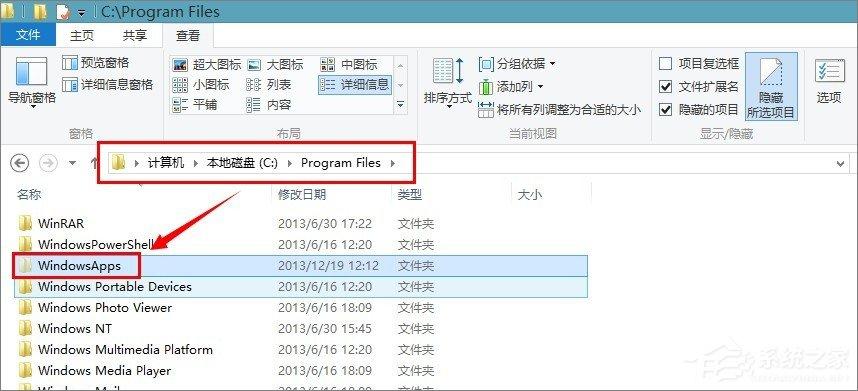Switch to the 查看 view tab
858x391 pixels.
[188, 36]
